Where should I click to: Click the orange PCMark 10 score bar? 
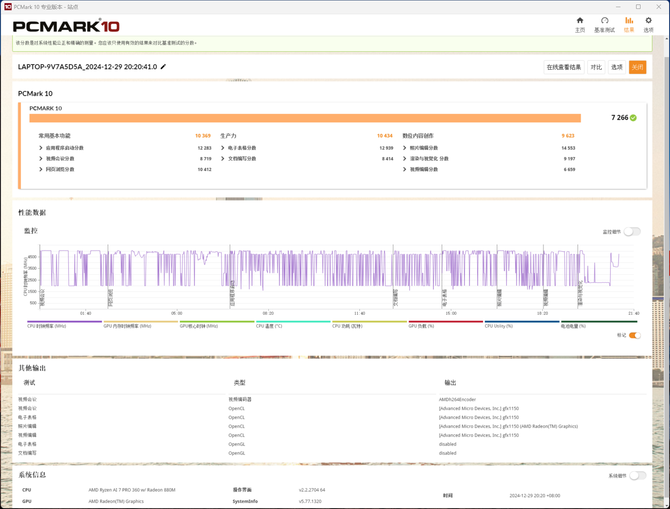(305, 118)
